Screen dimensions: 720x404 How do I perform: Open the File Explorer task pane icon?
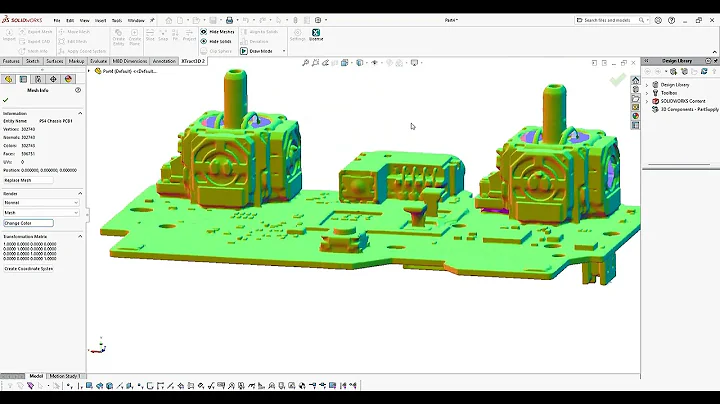coord(636,98)
